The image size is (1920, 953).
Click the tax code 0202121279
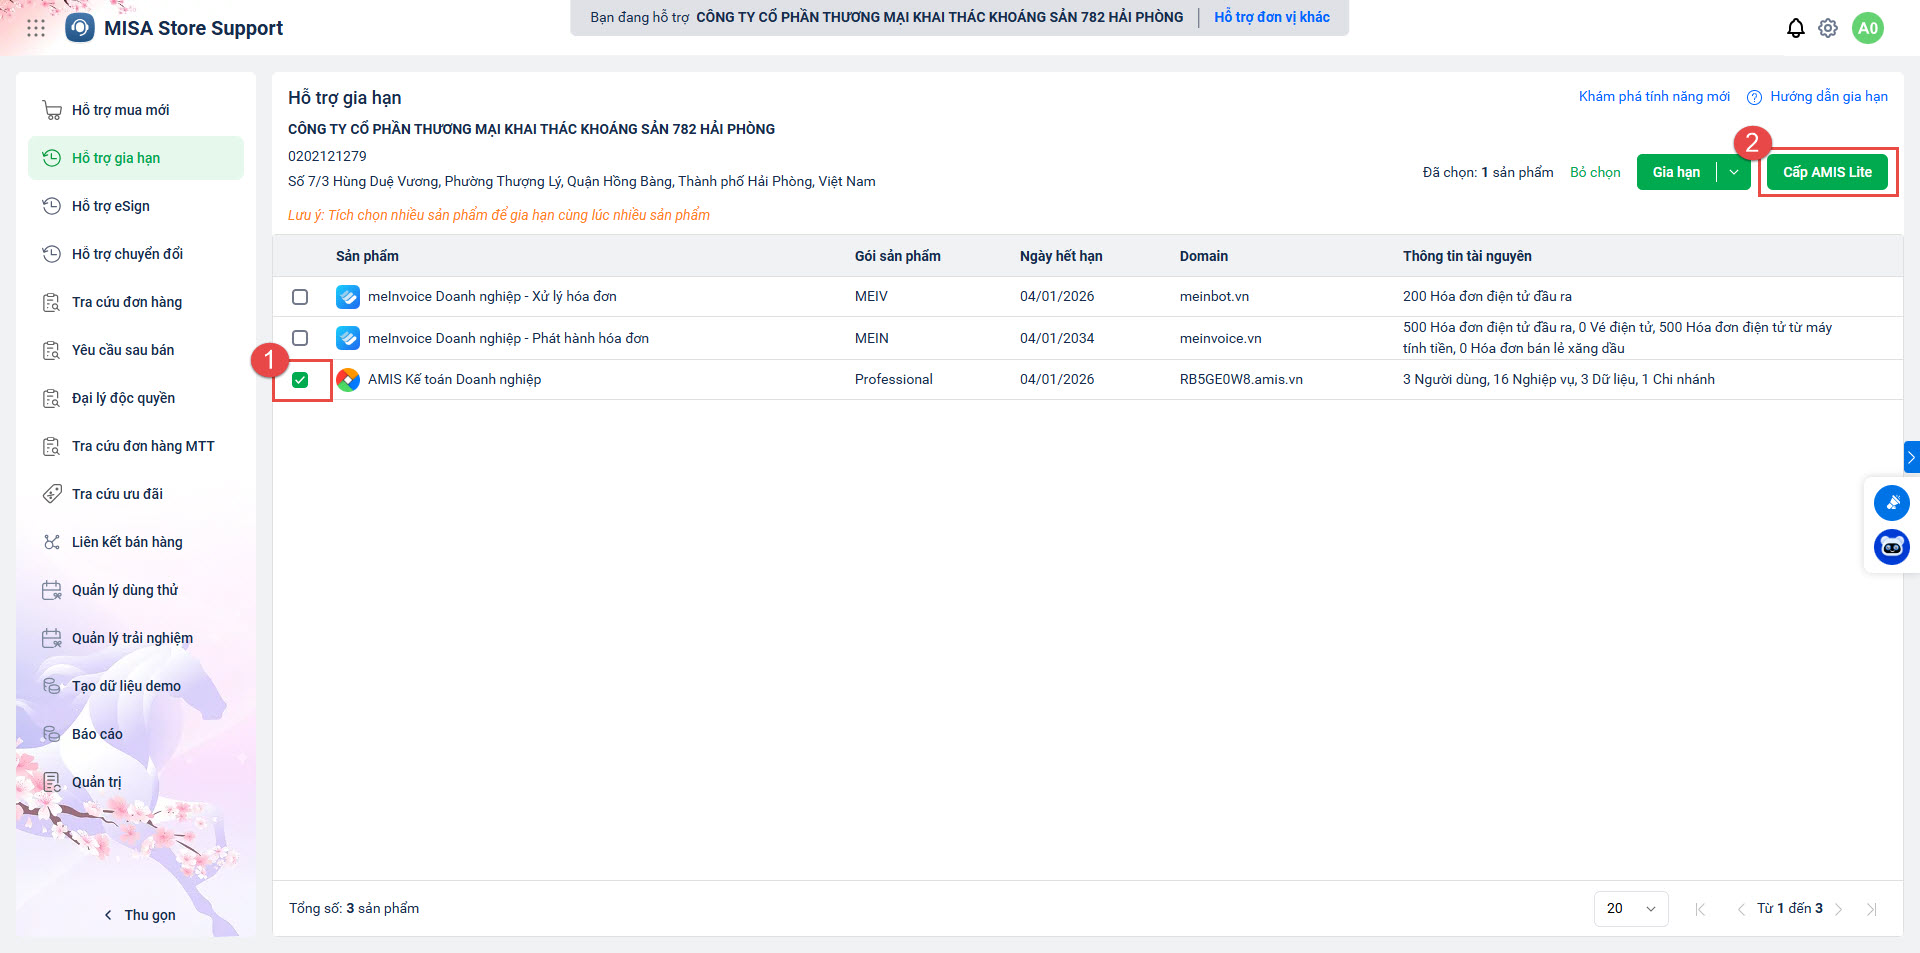pyautogui.click(x=327, y=156)
